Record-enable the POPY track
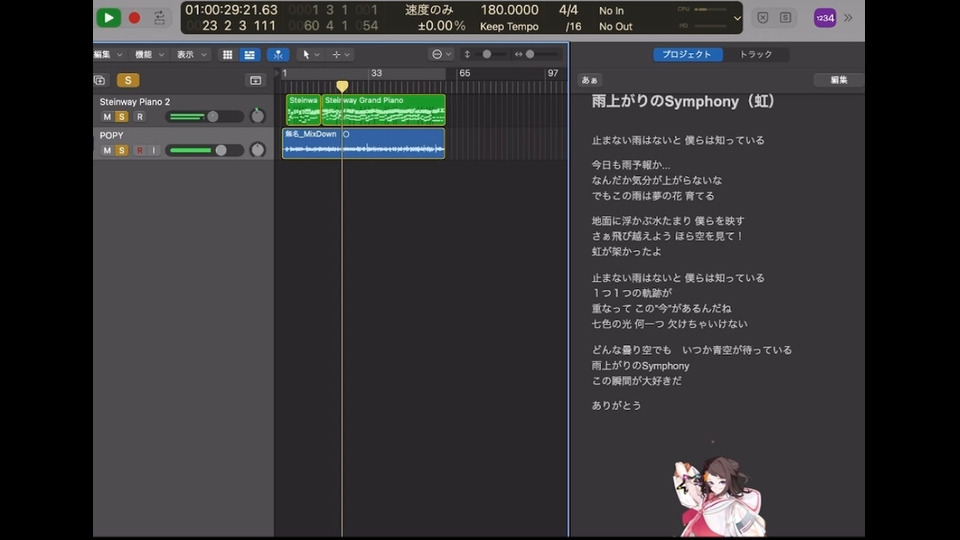The width and height of the screenshot is (960, 540). [x=140, y=150]
